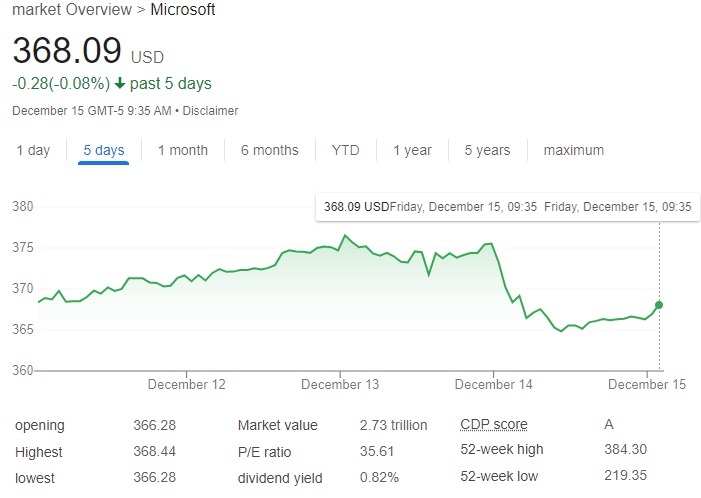Choose the YTD range tab

[346, 150]
